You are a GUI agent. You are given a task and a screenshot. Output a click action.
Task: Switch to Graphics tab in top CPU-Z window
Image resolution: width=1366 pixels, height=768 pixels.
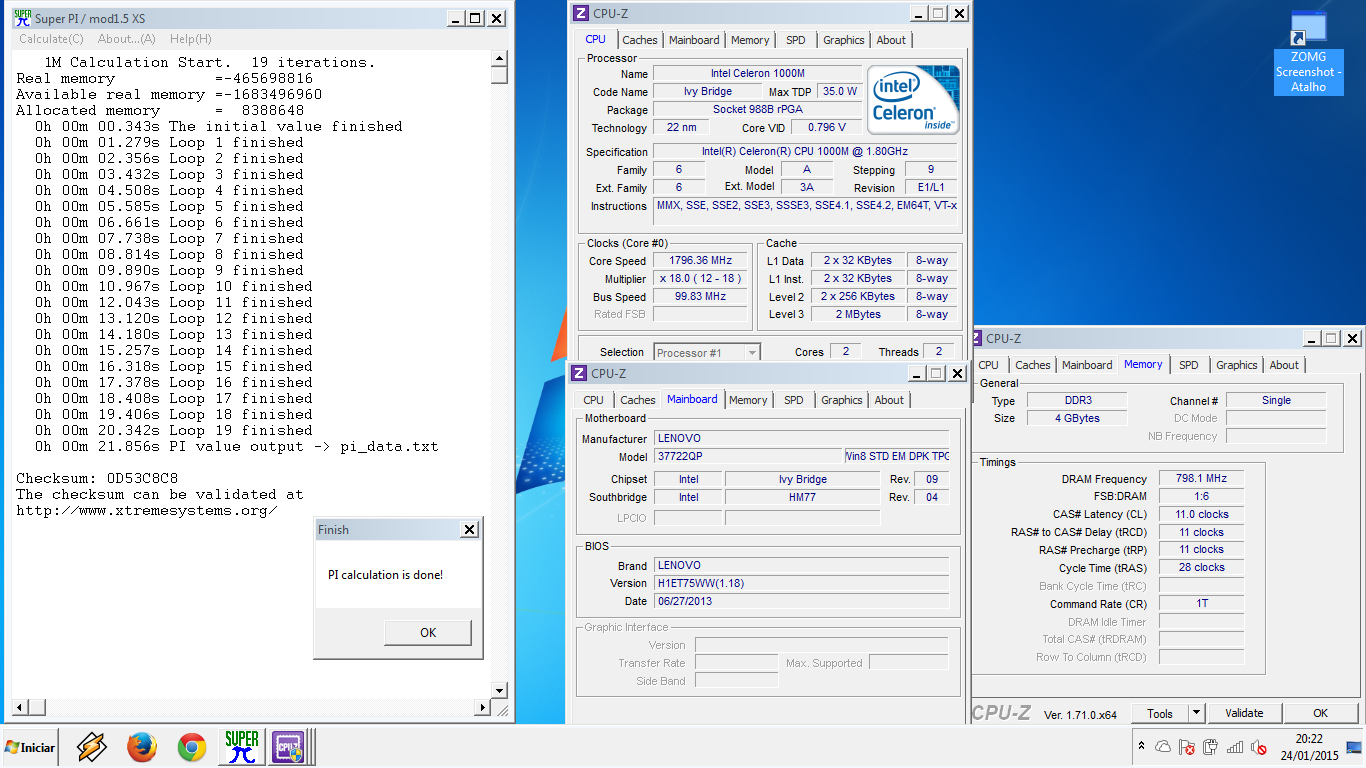tap(844, 40)
